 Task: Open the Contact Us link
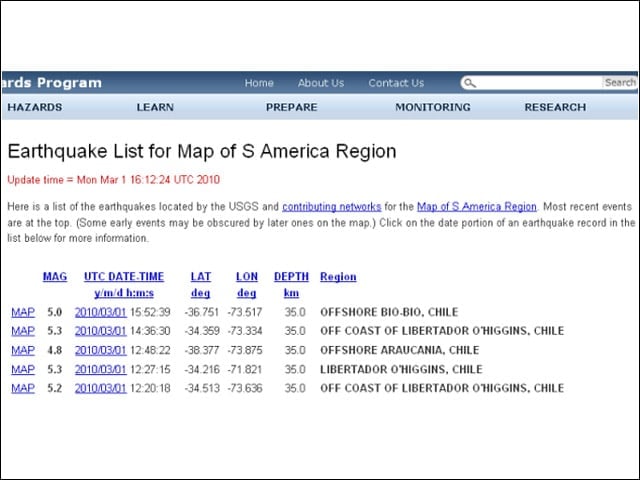pos(396,83)
